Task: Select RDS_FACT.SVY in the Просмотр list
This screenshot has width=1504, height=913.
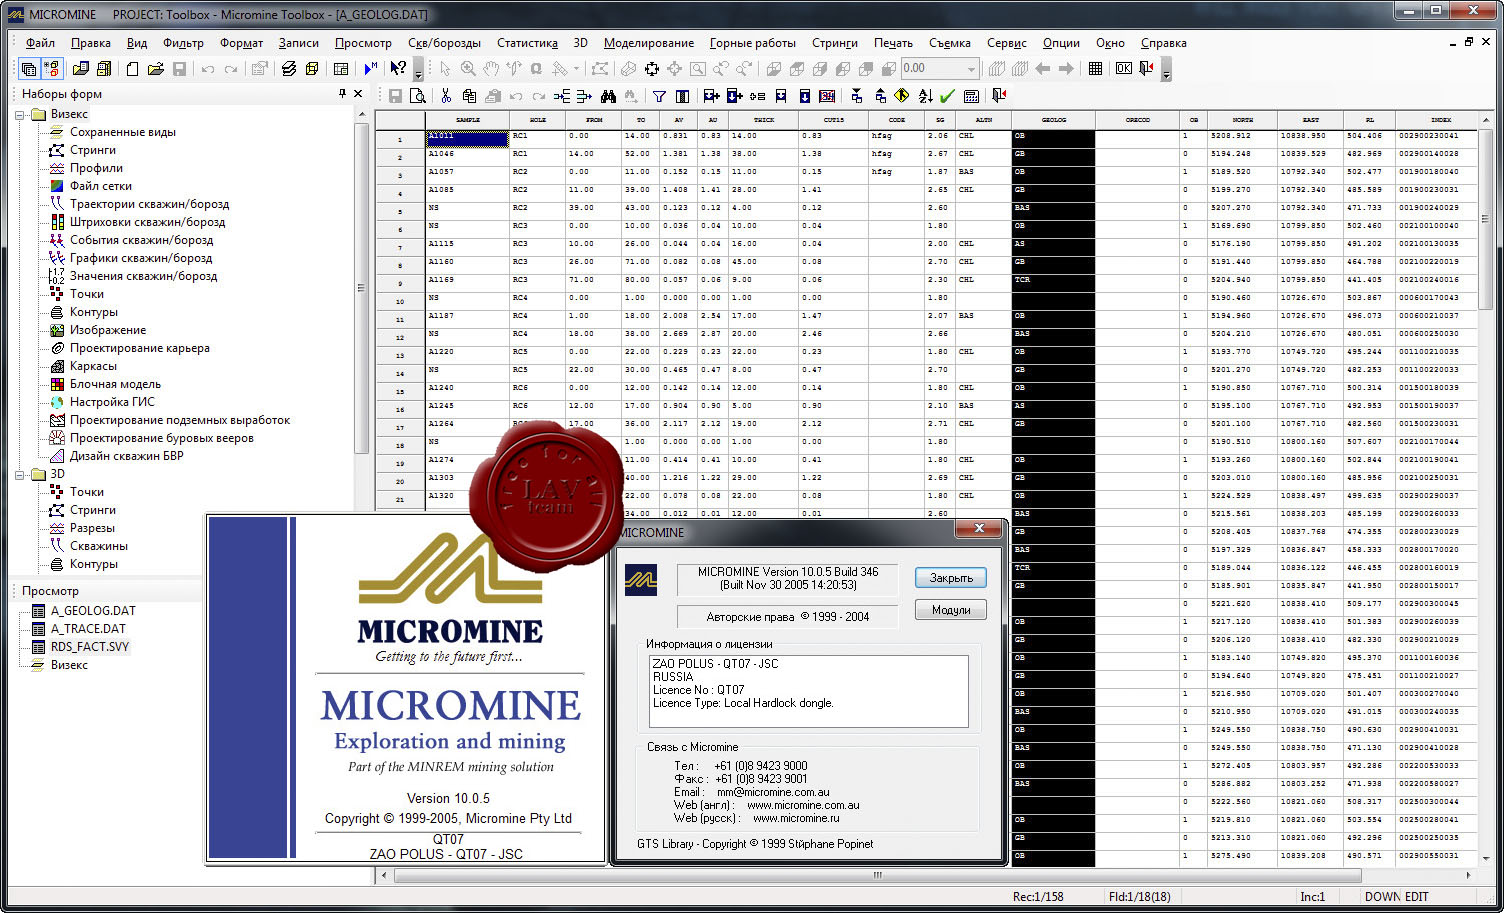Action: [x=90, y=647]
